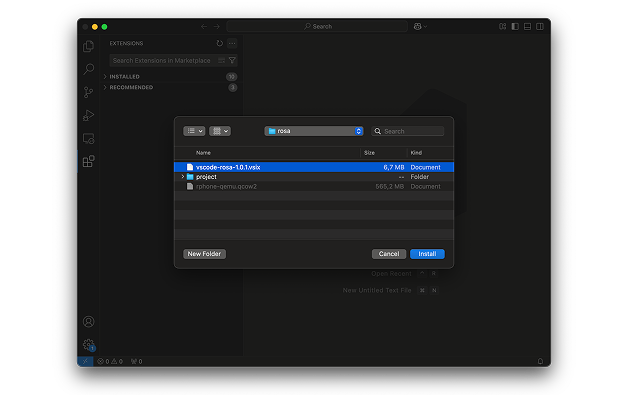Click the Install button

[427, 254]
